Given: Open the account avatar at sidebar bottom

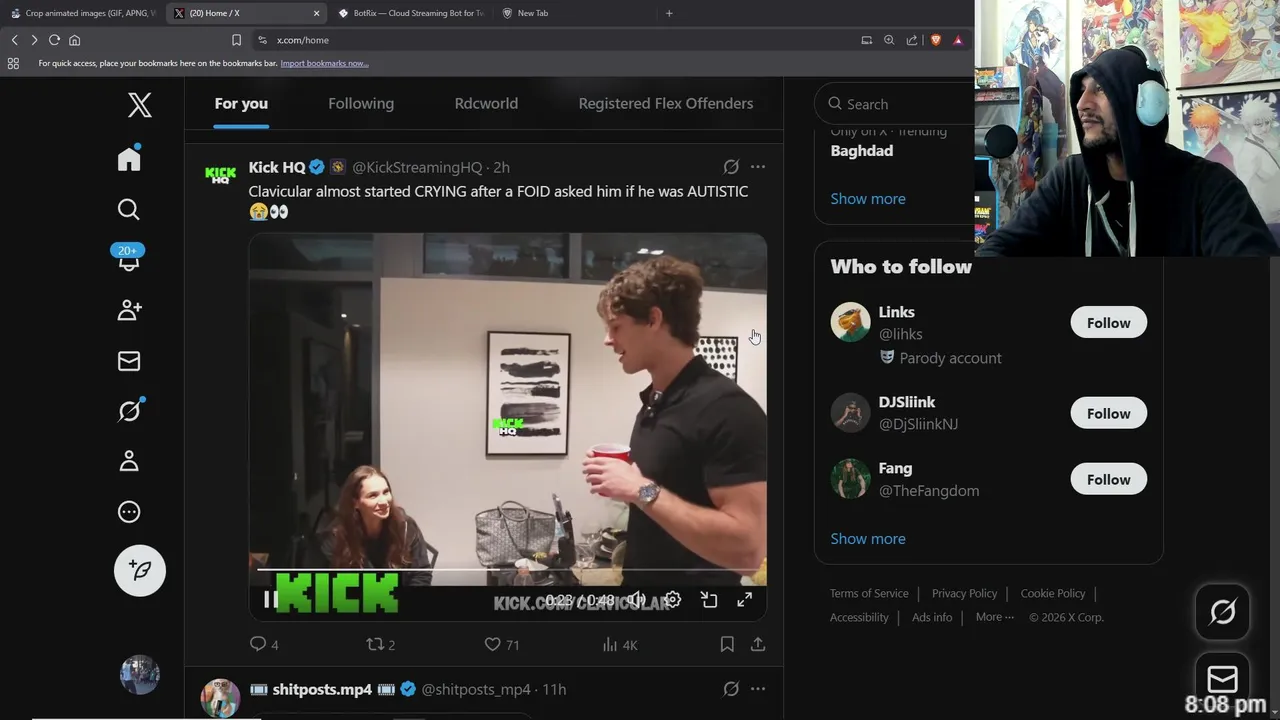Looking at the screenshot, I should [x=140, y=675].
